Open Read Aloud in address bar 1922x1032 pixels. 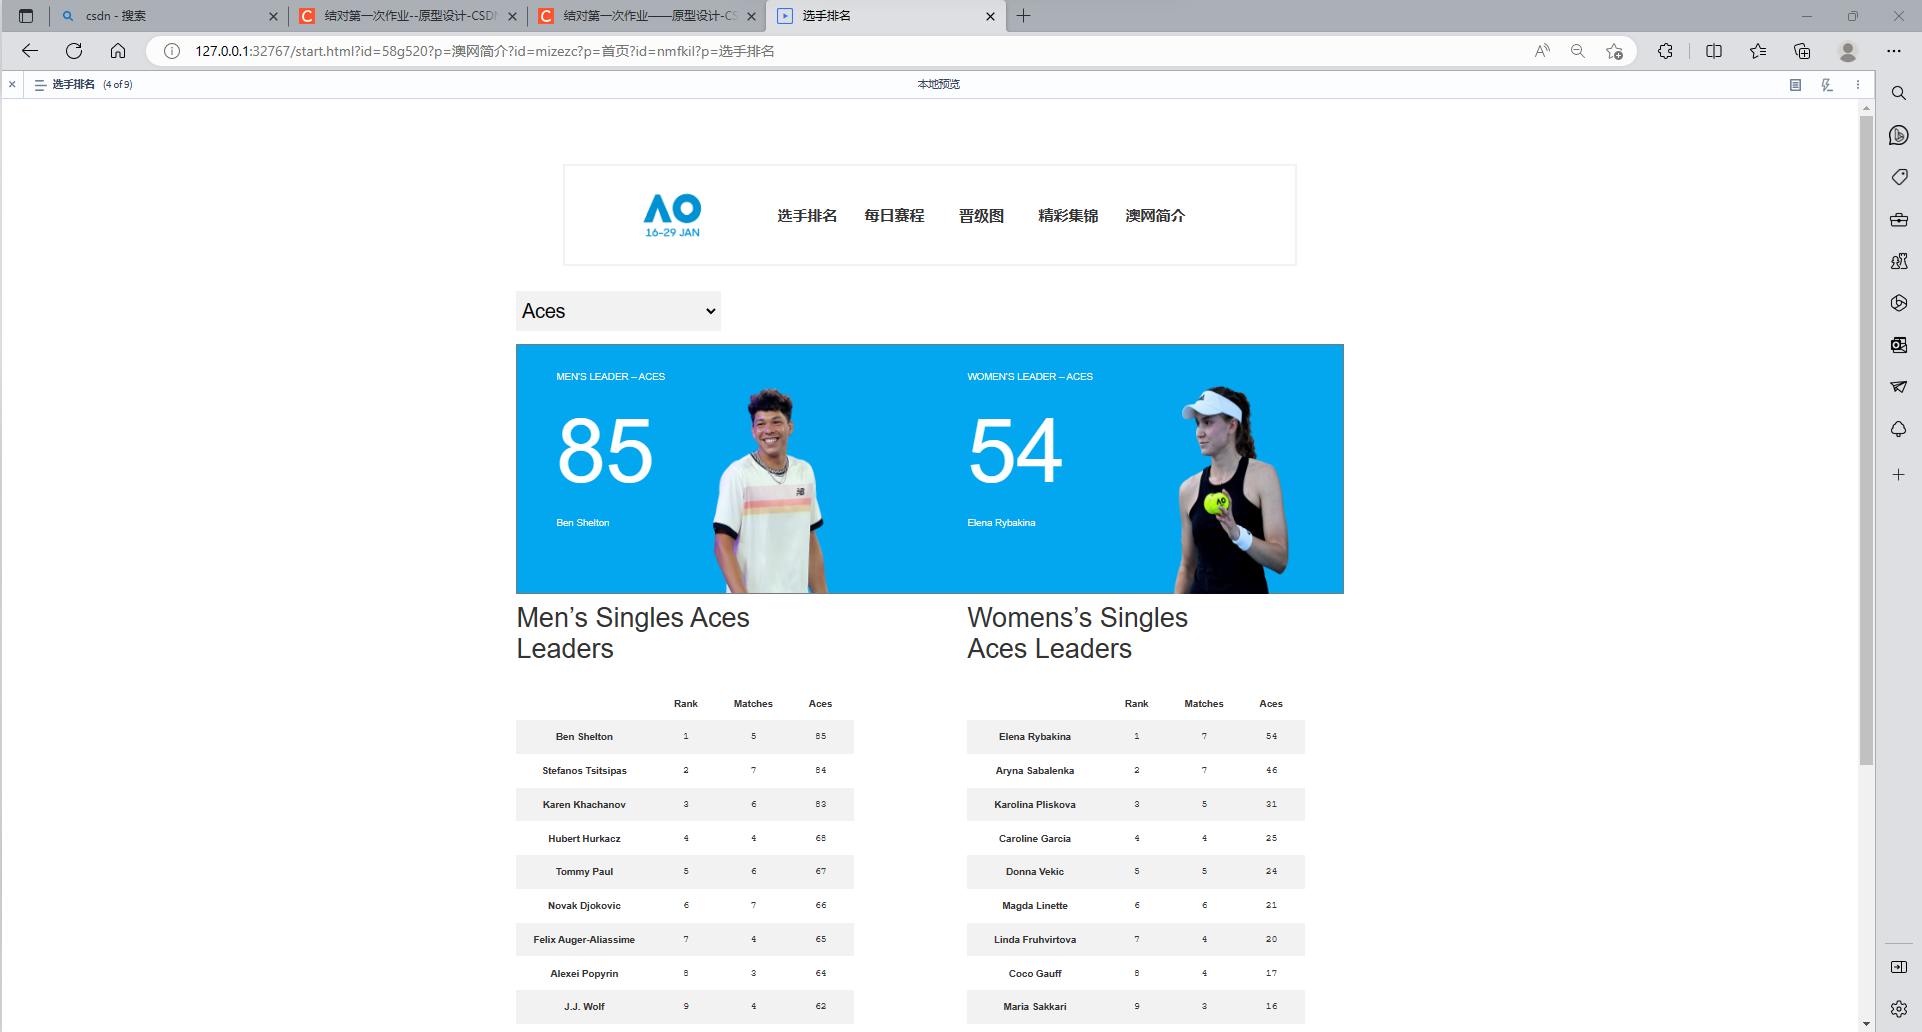coord(1542,51)
